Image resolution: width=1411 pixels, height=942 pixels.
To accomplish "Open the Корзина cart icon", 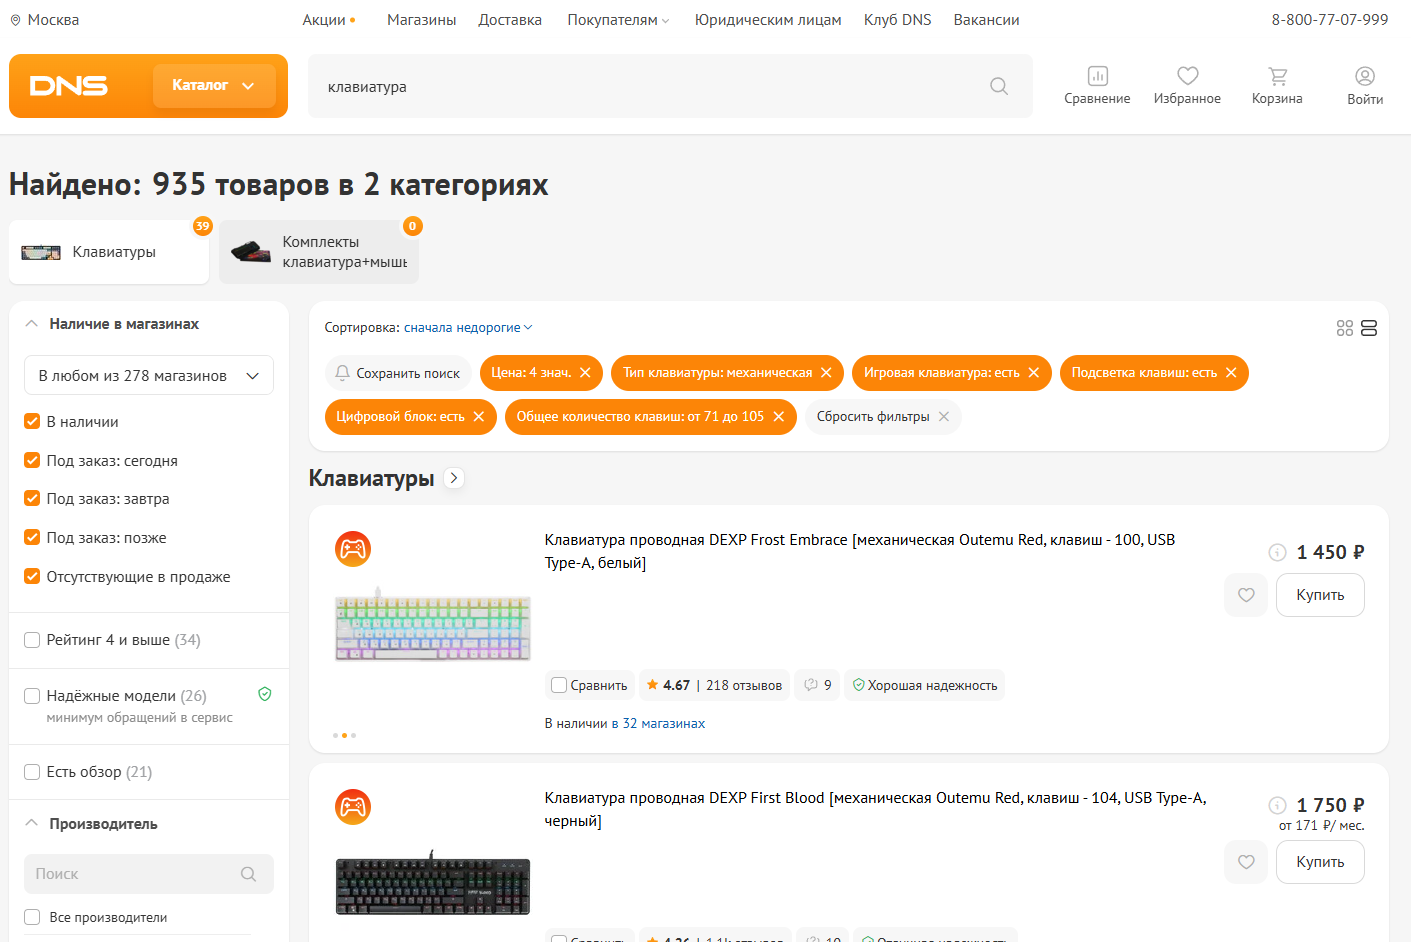I will pos(1277,76).
